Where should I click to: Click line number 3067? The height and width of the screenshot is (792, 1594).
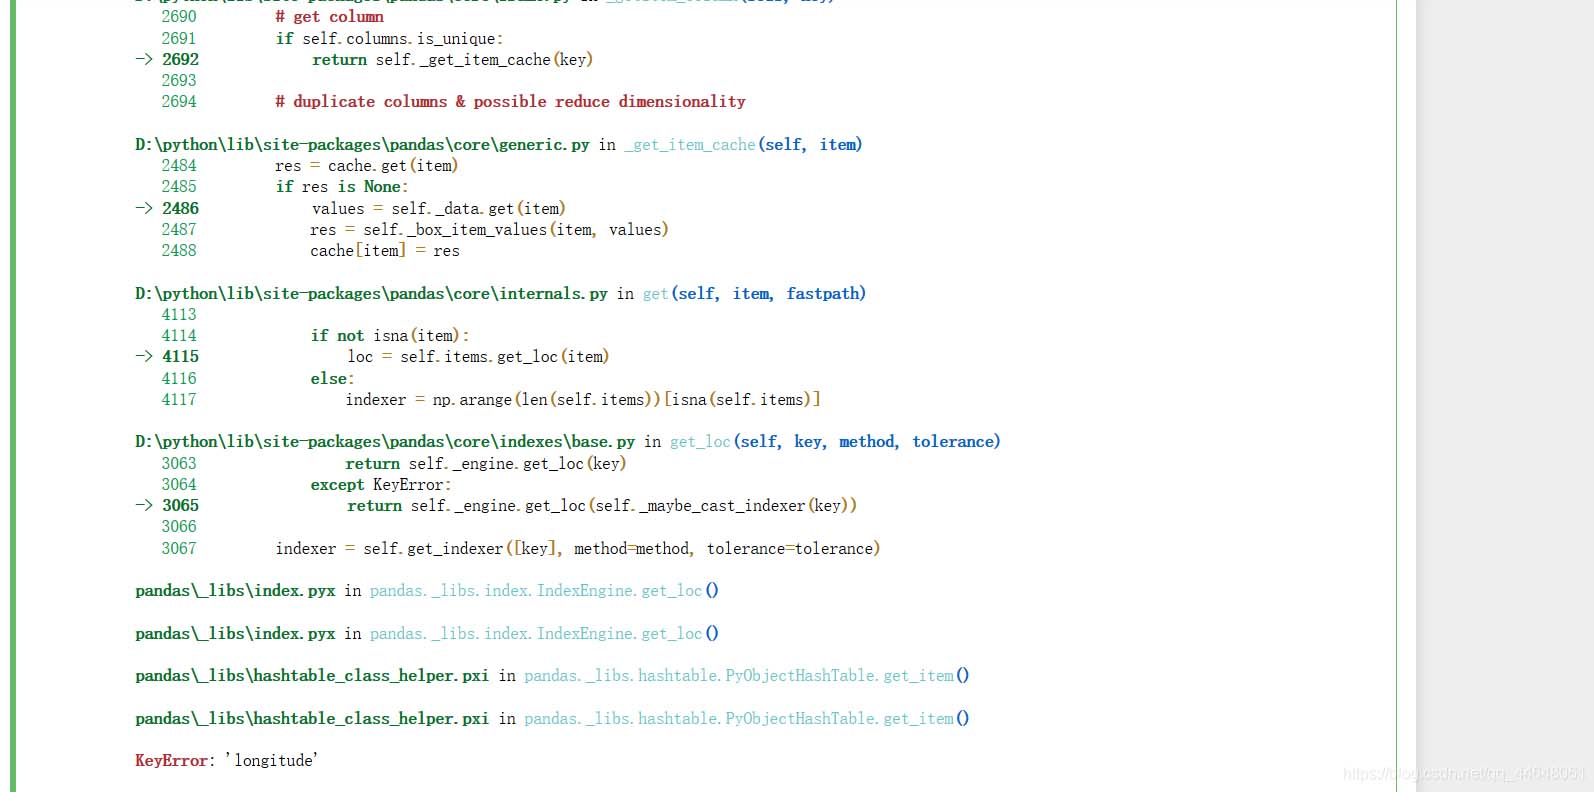point(179,549)
